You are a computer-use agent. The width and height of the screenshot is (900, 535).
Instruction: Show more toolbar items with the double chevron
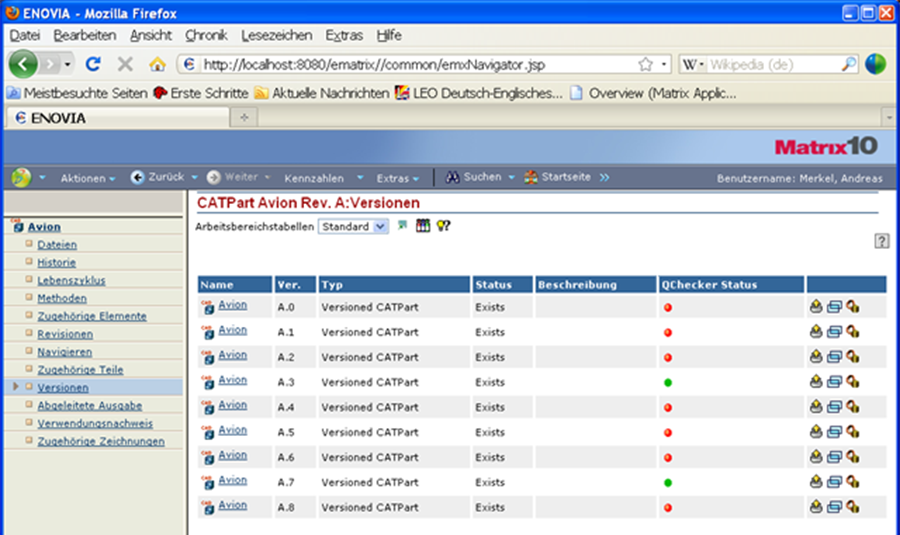(604, 177)
